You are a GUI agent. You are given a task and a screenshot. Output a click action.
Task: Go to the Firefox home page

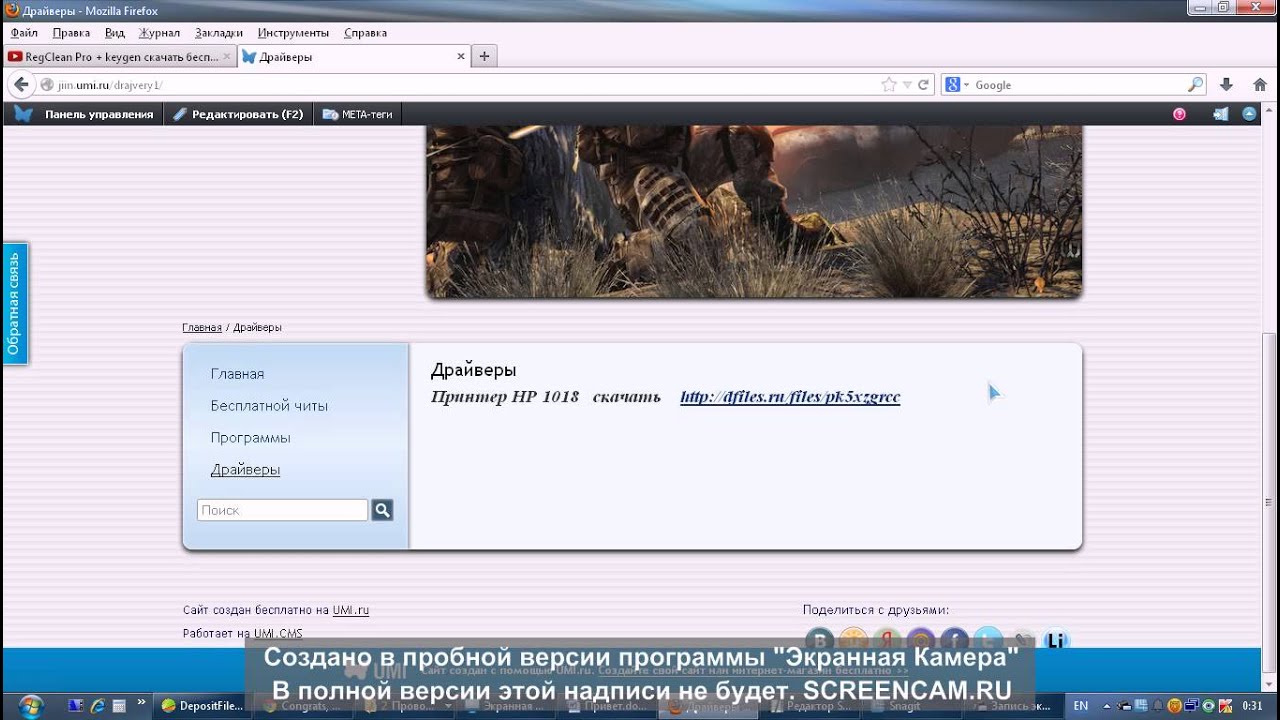1260,85
